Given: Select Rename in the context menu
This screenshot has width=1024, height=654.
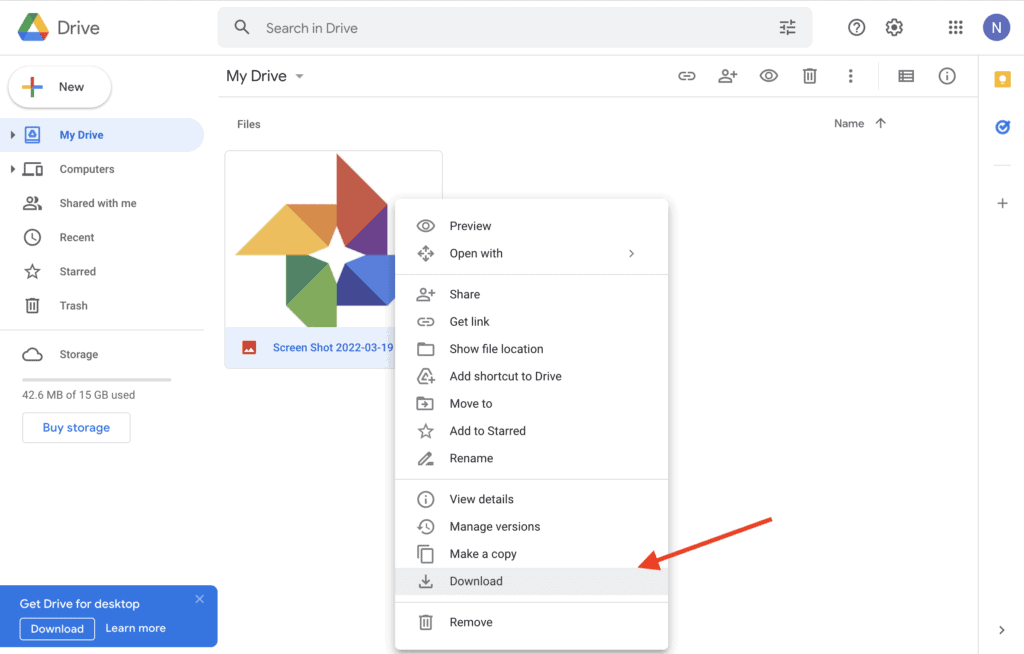Looking at the screenshot, I should (532, 459).
